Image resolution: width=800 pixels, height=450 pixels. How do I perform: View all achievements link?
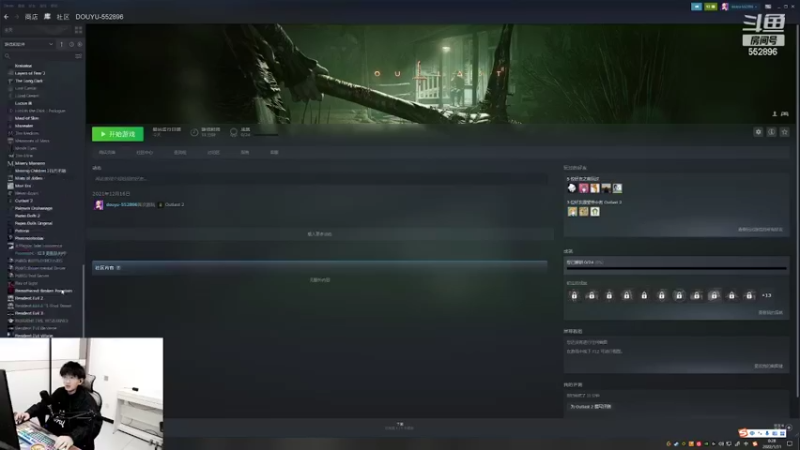(770, 313)
